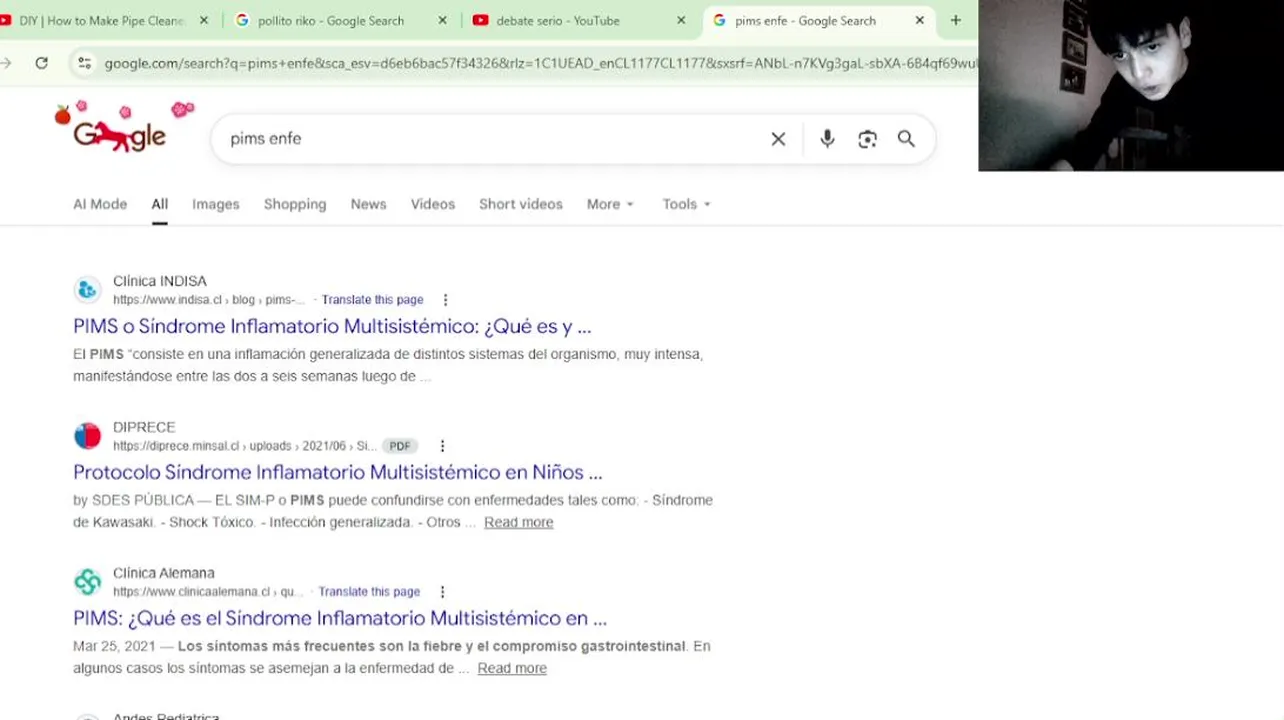Close the 'pollito riko - Google Search' tab
Image resolution: width=1284 pixels, height=720 pixels.
click(444, 20)
